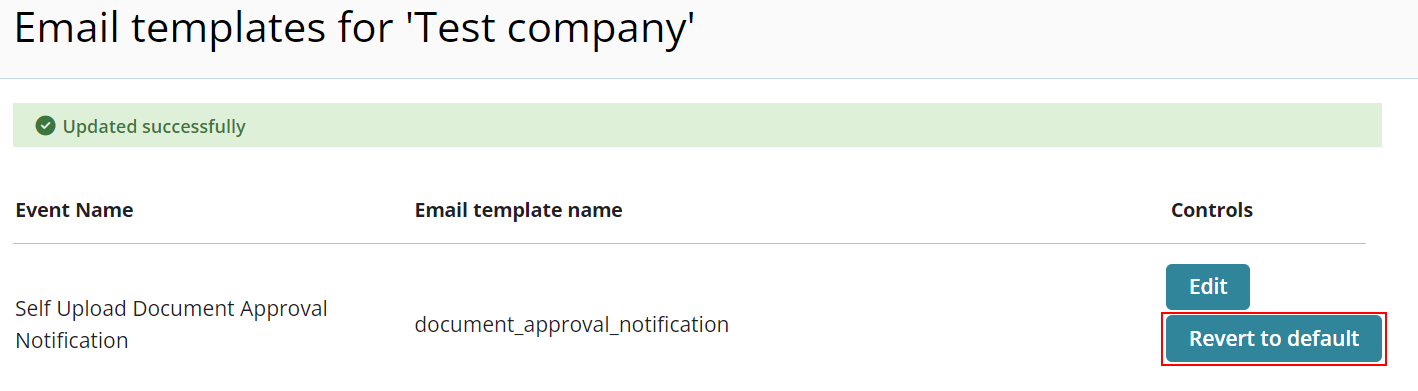Click the document_approval_notification template name
Viewport: 1418px width, 391px height.
[572, 325]
